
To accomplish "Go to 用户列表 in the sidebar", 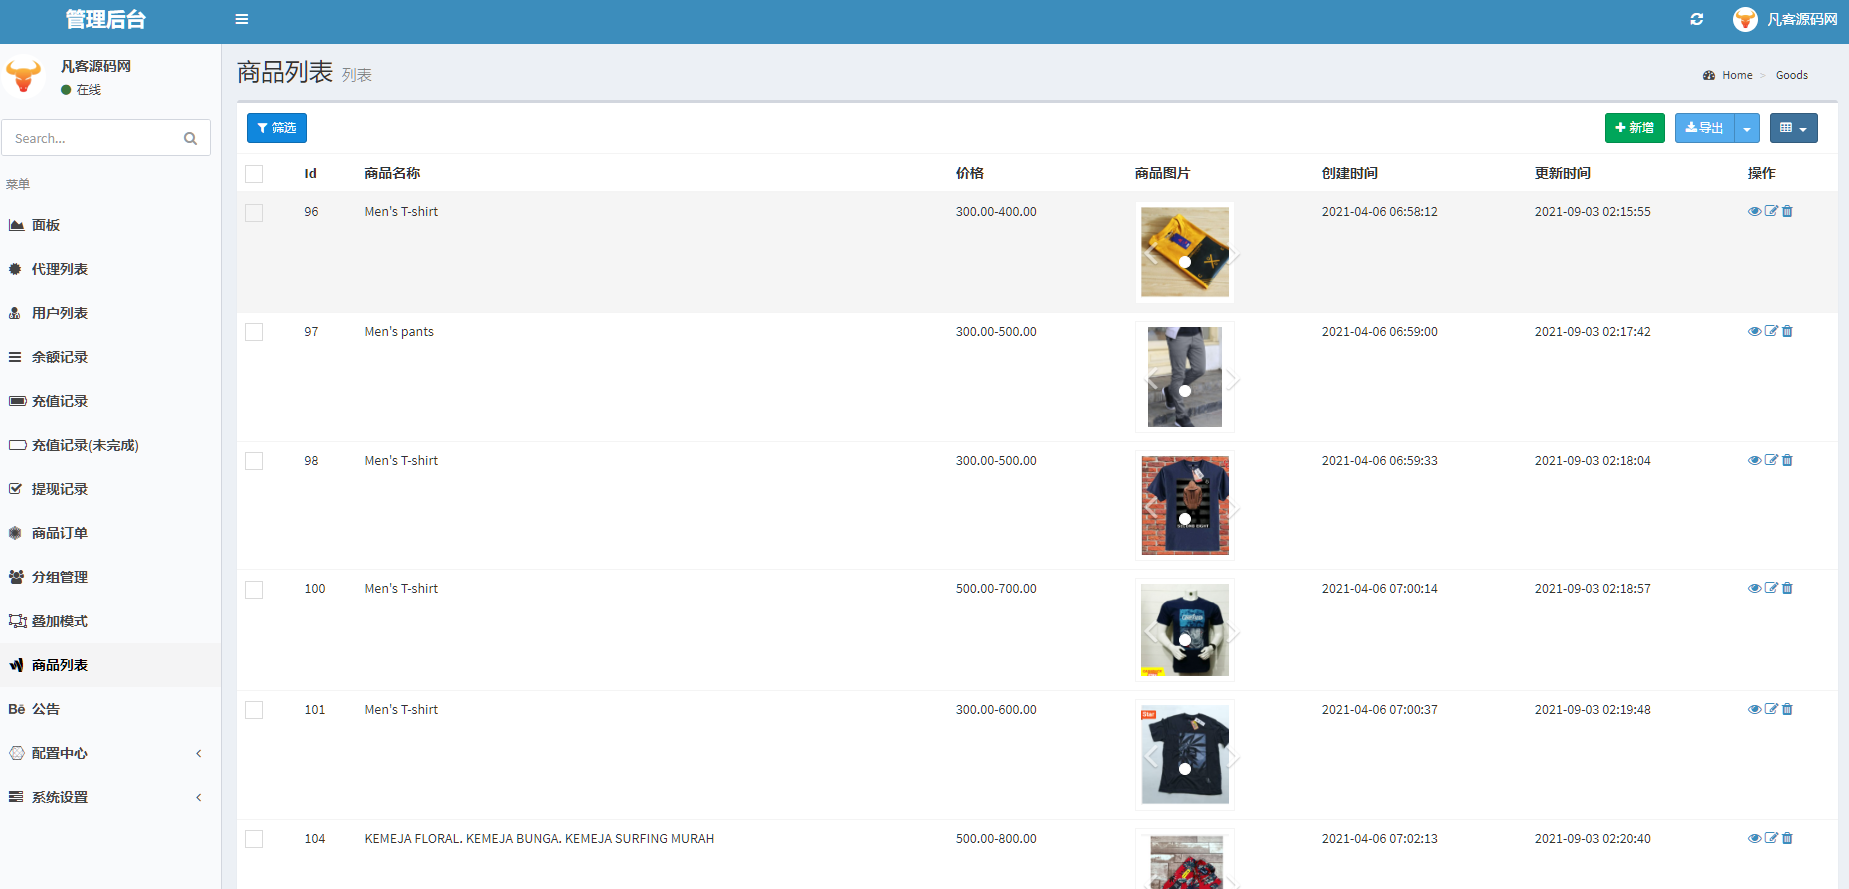I will tap(60, 313).
